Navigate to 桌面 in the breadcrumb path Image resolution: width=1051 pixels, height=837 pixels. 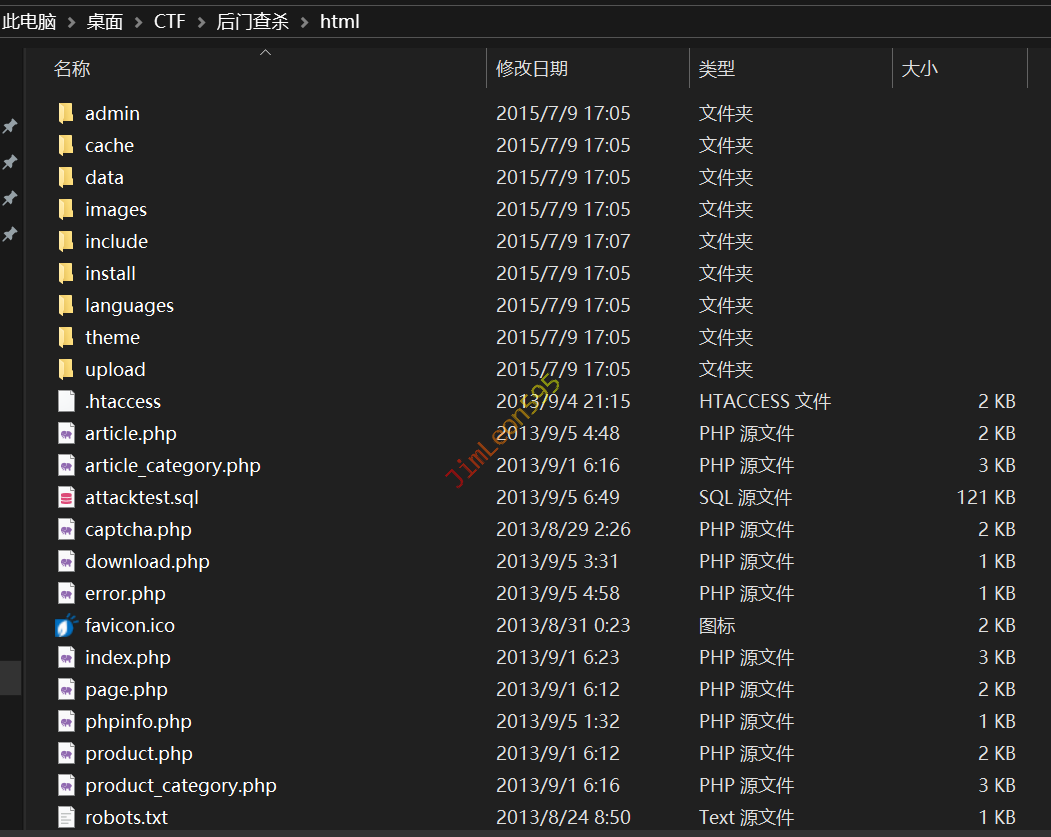[x=105, y=22]
